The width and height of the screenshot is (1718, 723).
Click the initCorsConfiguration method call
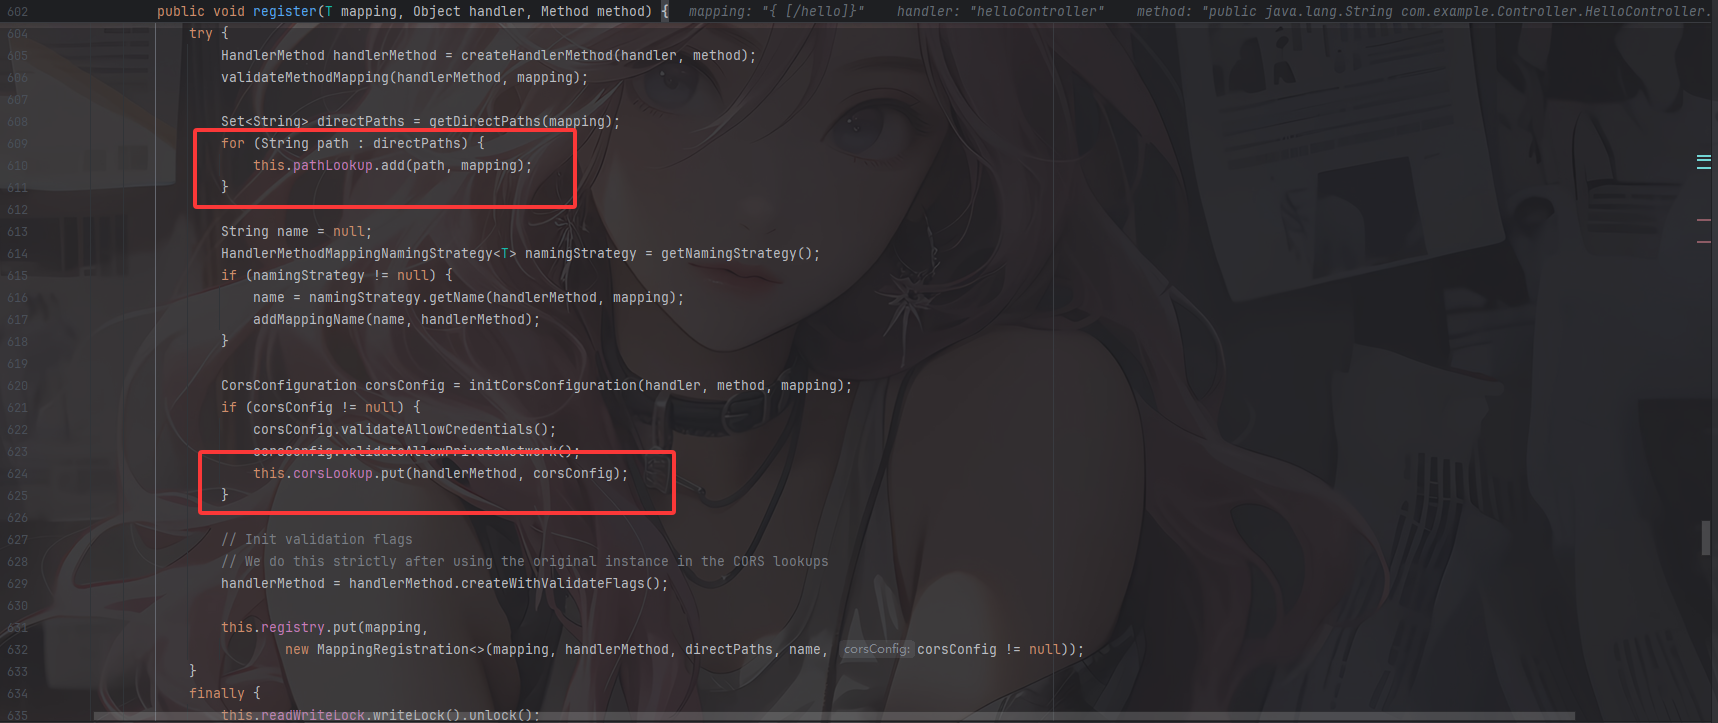point(552,385)
